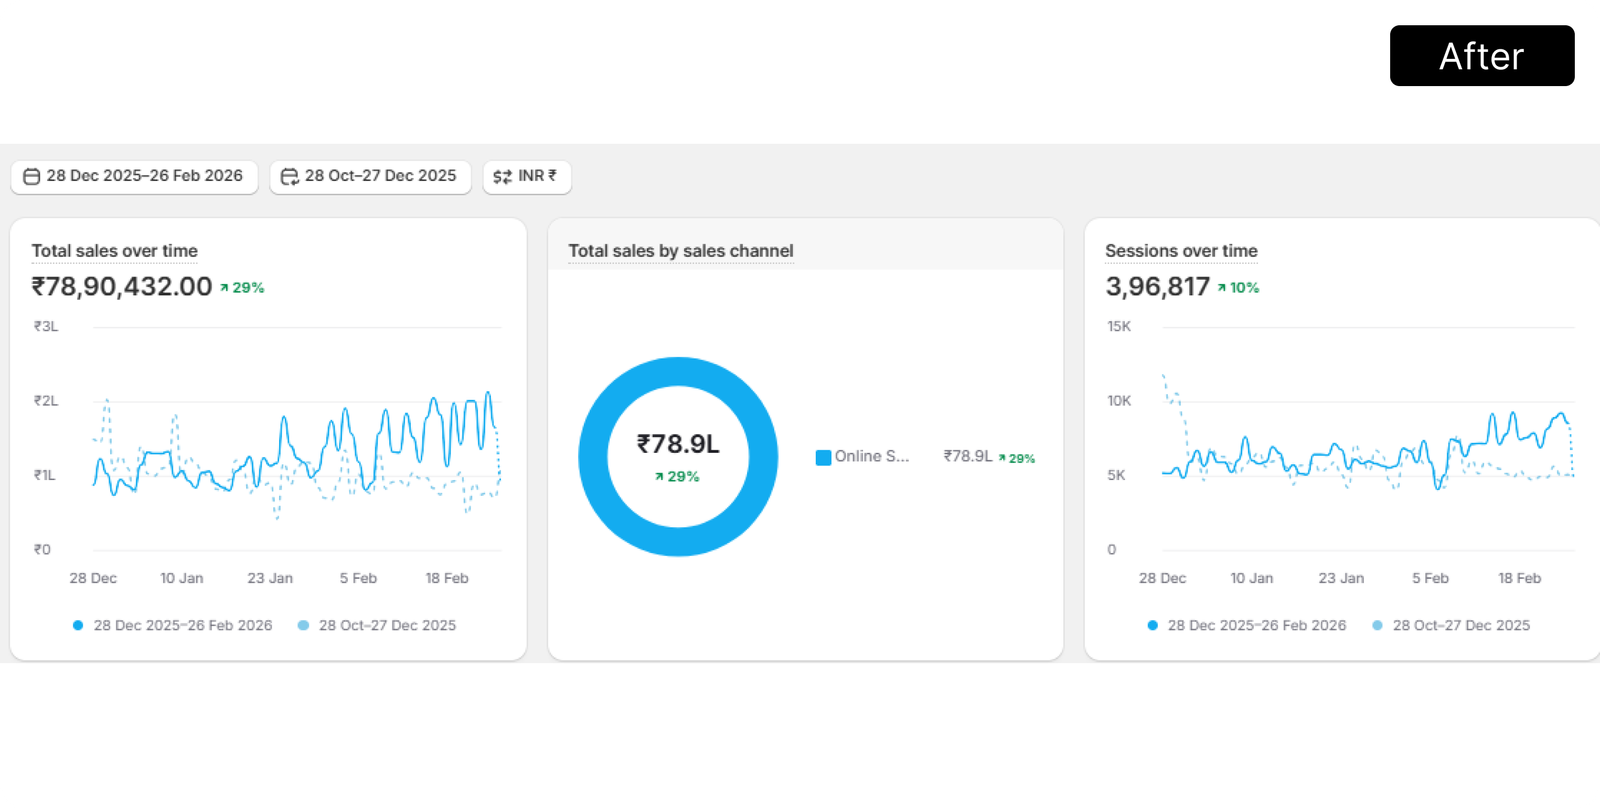The height and width of the screenshot is (808, 1600).
Task: Click the green arrow beside total sales 29%
Action: point(225,288)
